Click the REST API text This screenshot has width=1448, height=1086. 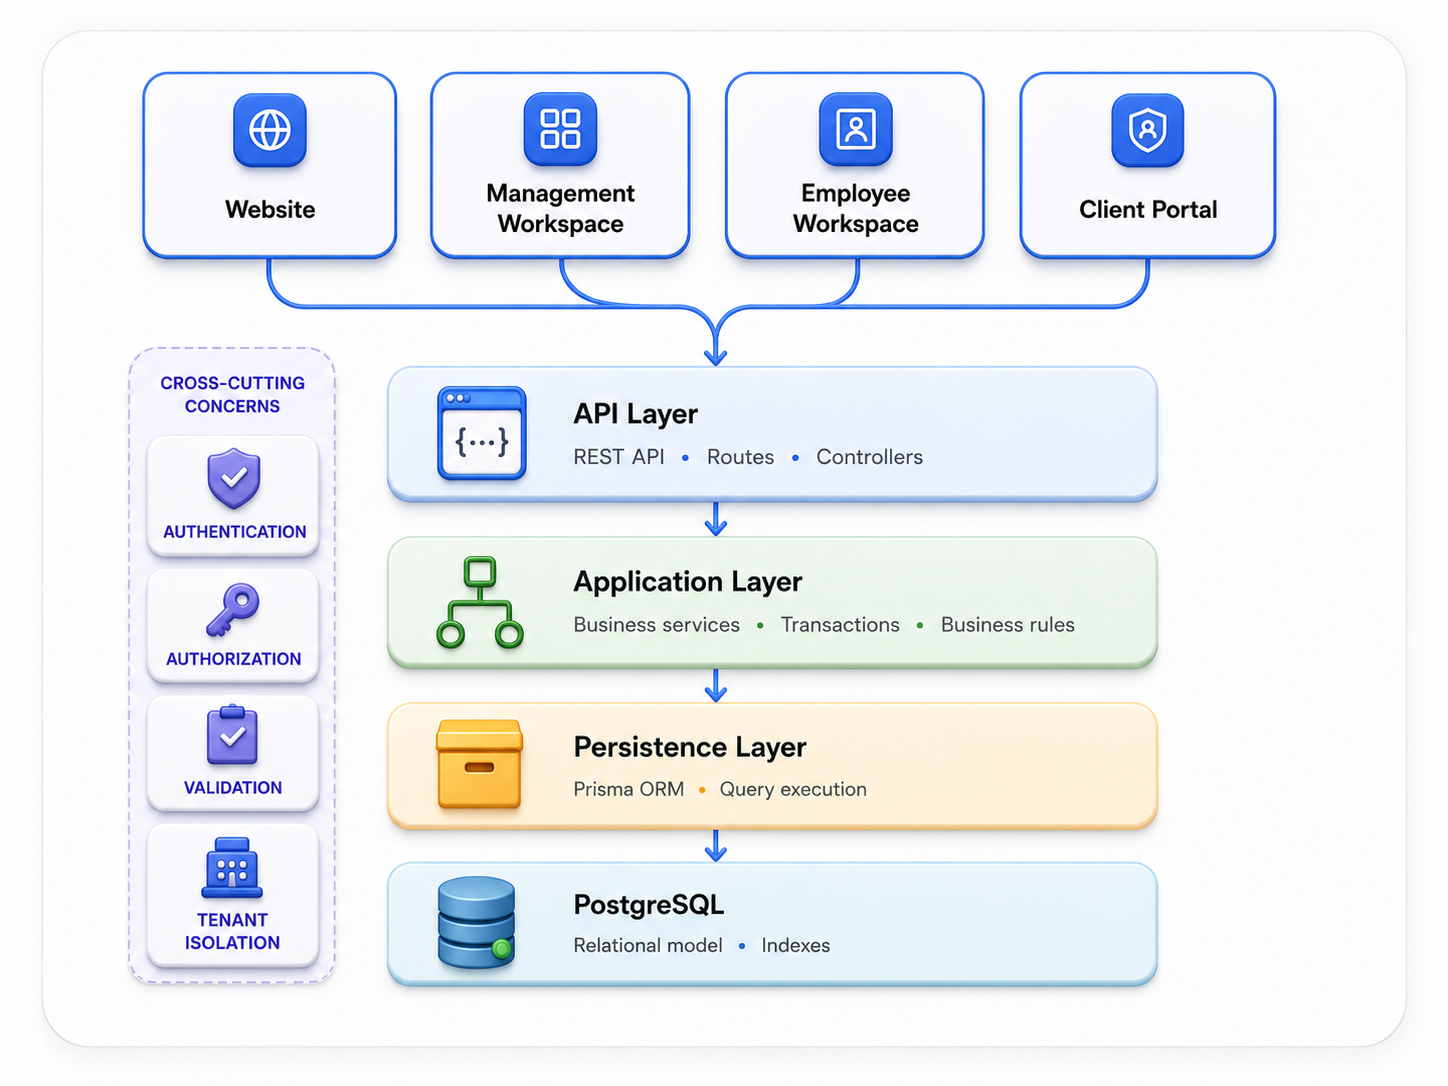(x=619, y=457)
